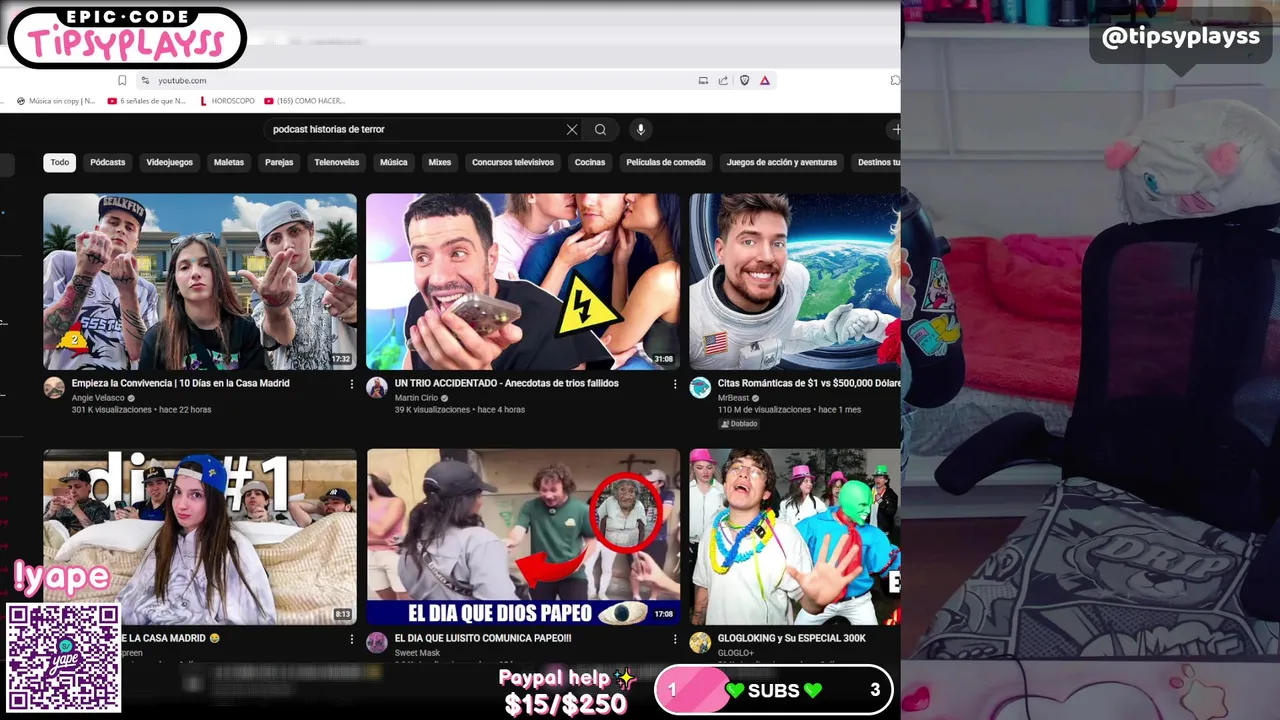Open Martin Cirio channel avatar

coord(377,388)
